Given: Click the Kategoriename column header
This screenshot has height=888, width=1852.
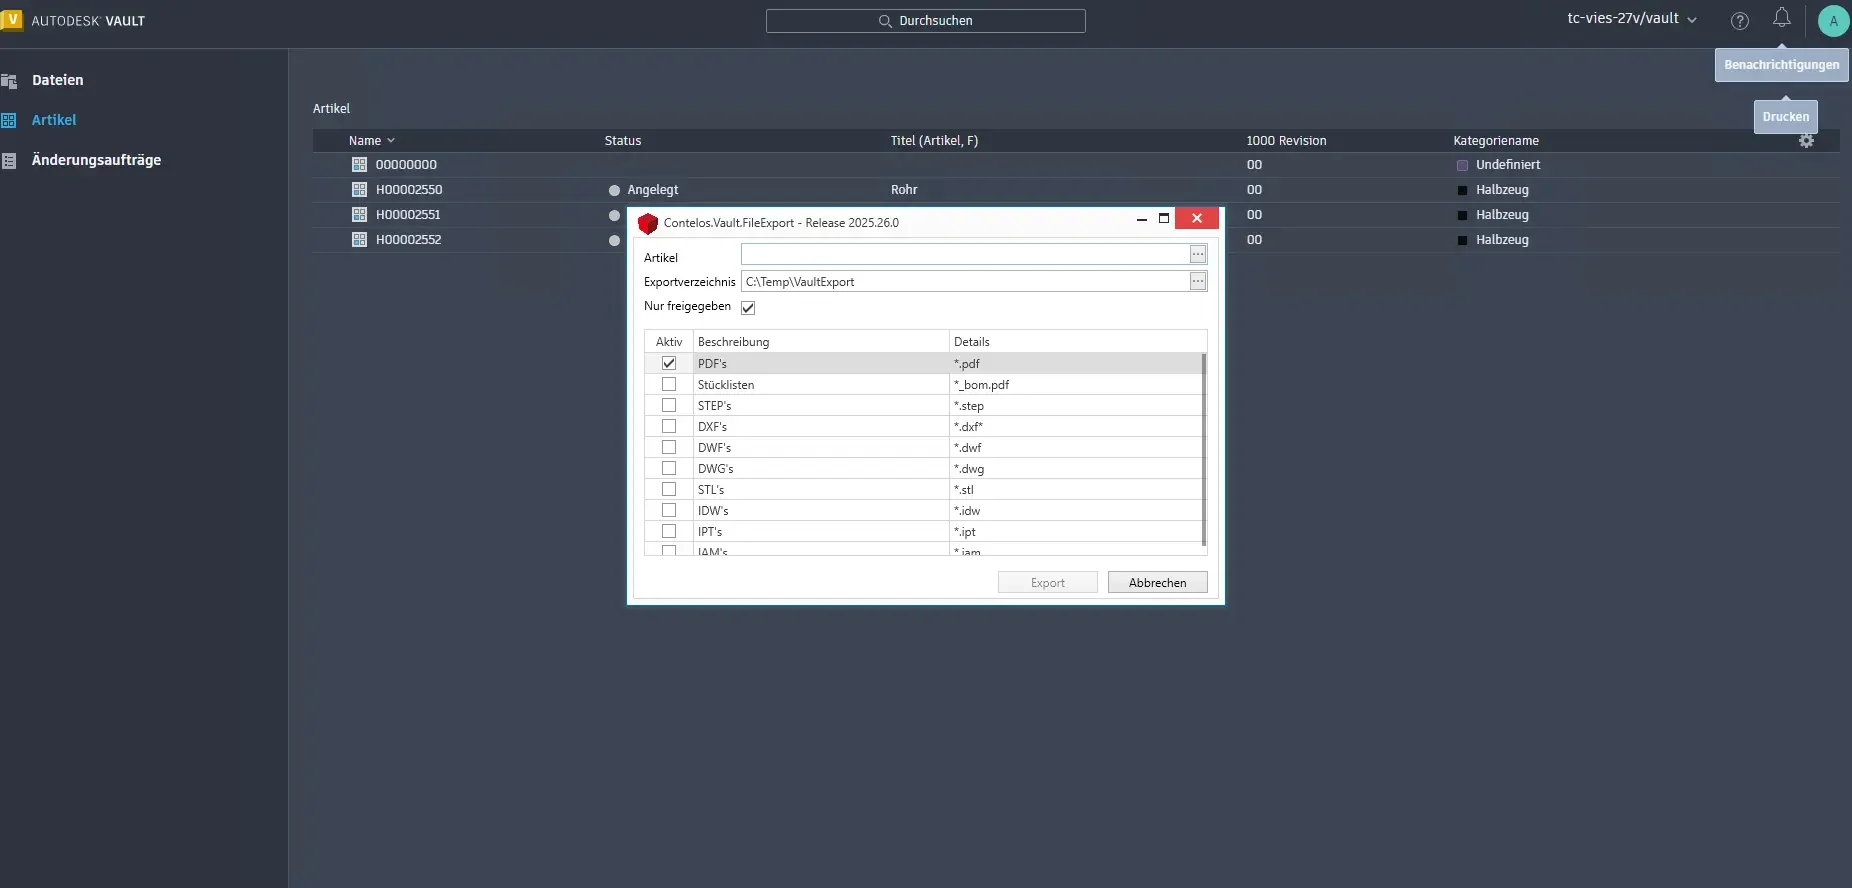Looking at the screenshot, I should pyautogui.click(x=1496, y=141).
